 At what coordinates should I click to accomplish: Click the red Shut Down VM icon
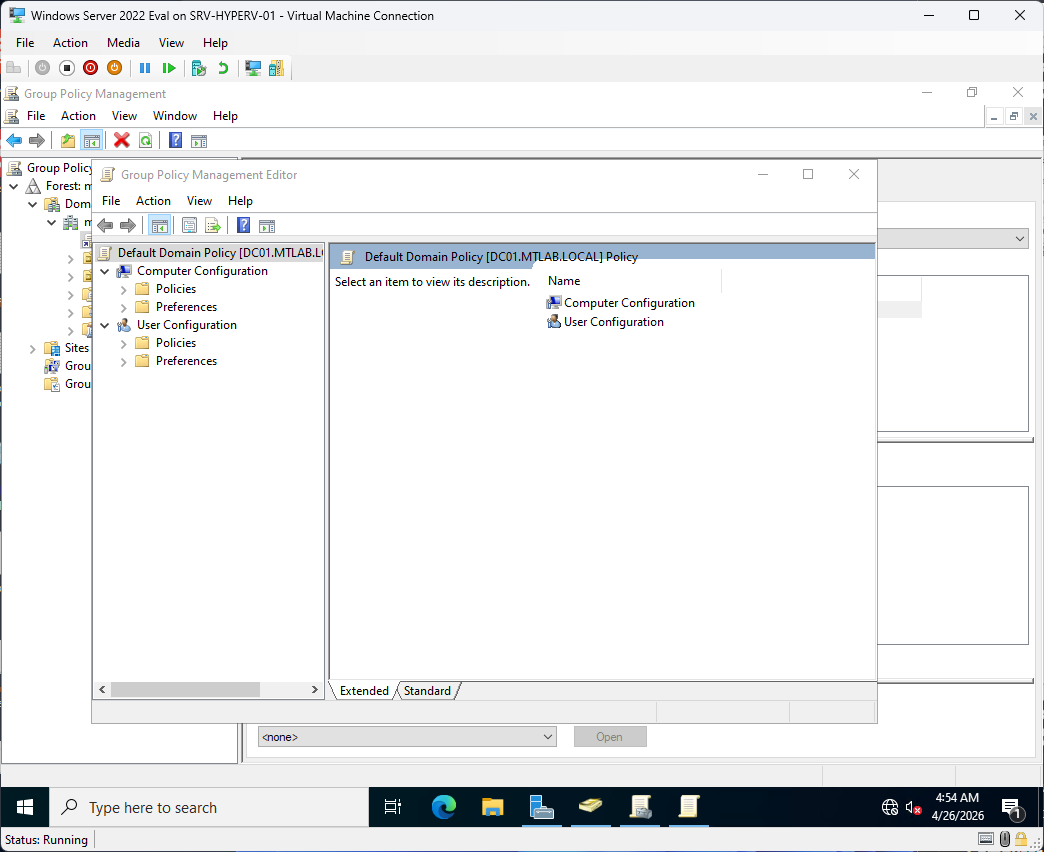91,68
